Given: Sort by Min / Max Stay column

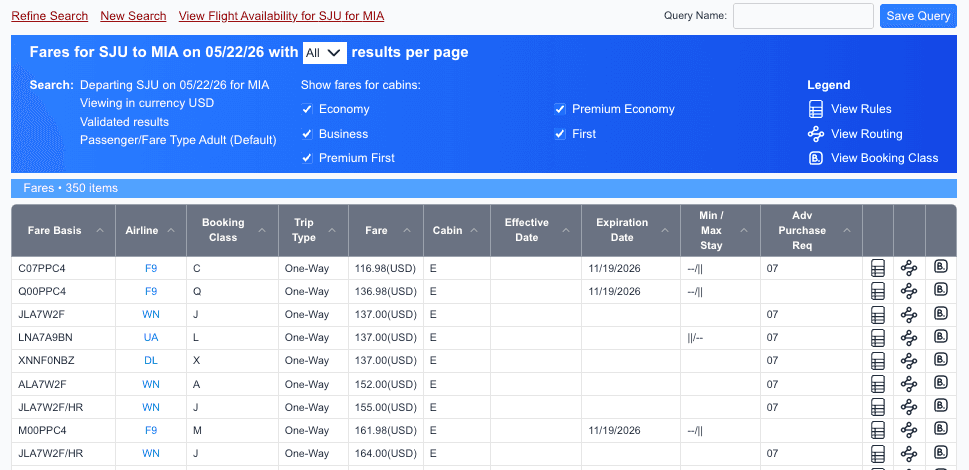Looking at the screenshot, I should point(721,230).
